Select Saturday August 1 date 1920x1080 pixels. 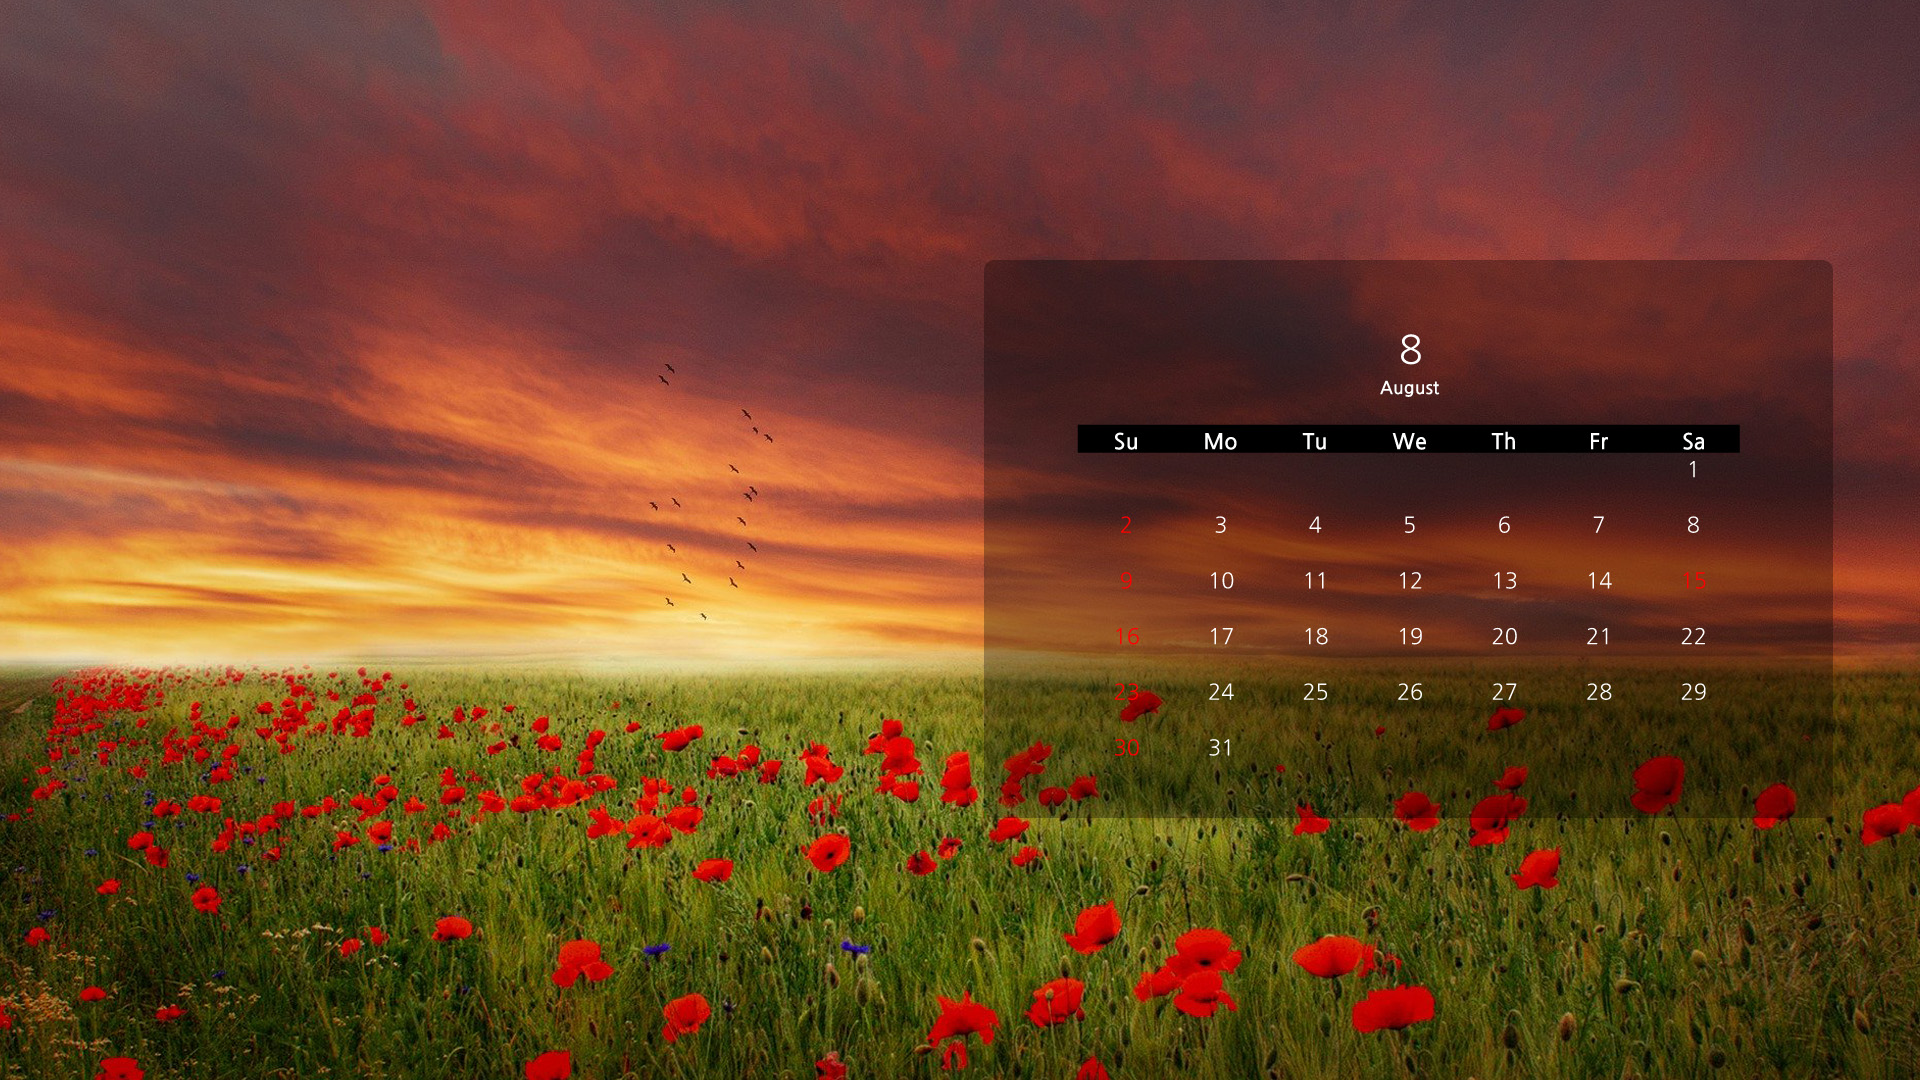tap(1693, 469)
